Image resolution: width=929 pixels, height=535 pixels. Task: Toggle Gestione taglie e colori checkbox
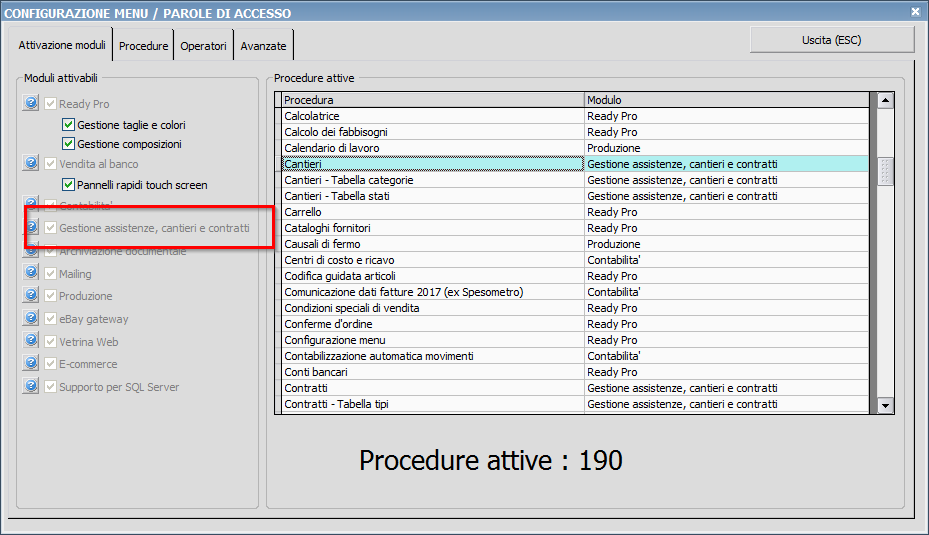(x=68, y=125)
